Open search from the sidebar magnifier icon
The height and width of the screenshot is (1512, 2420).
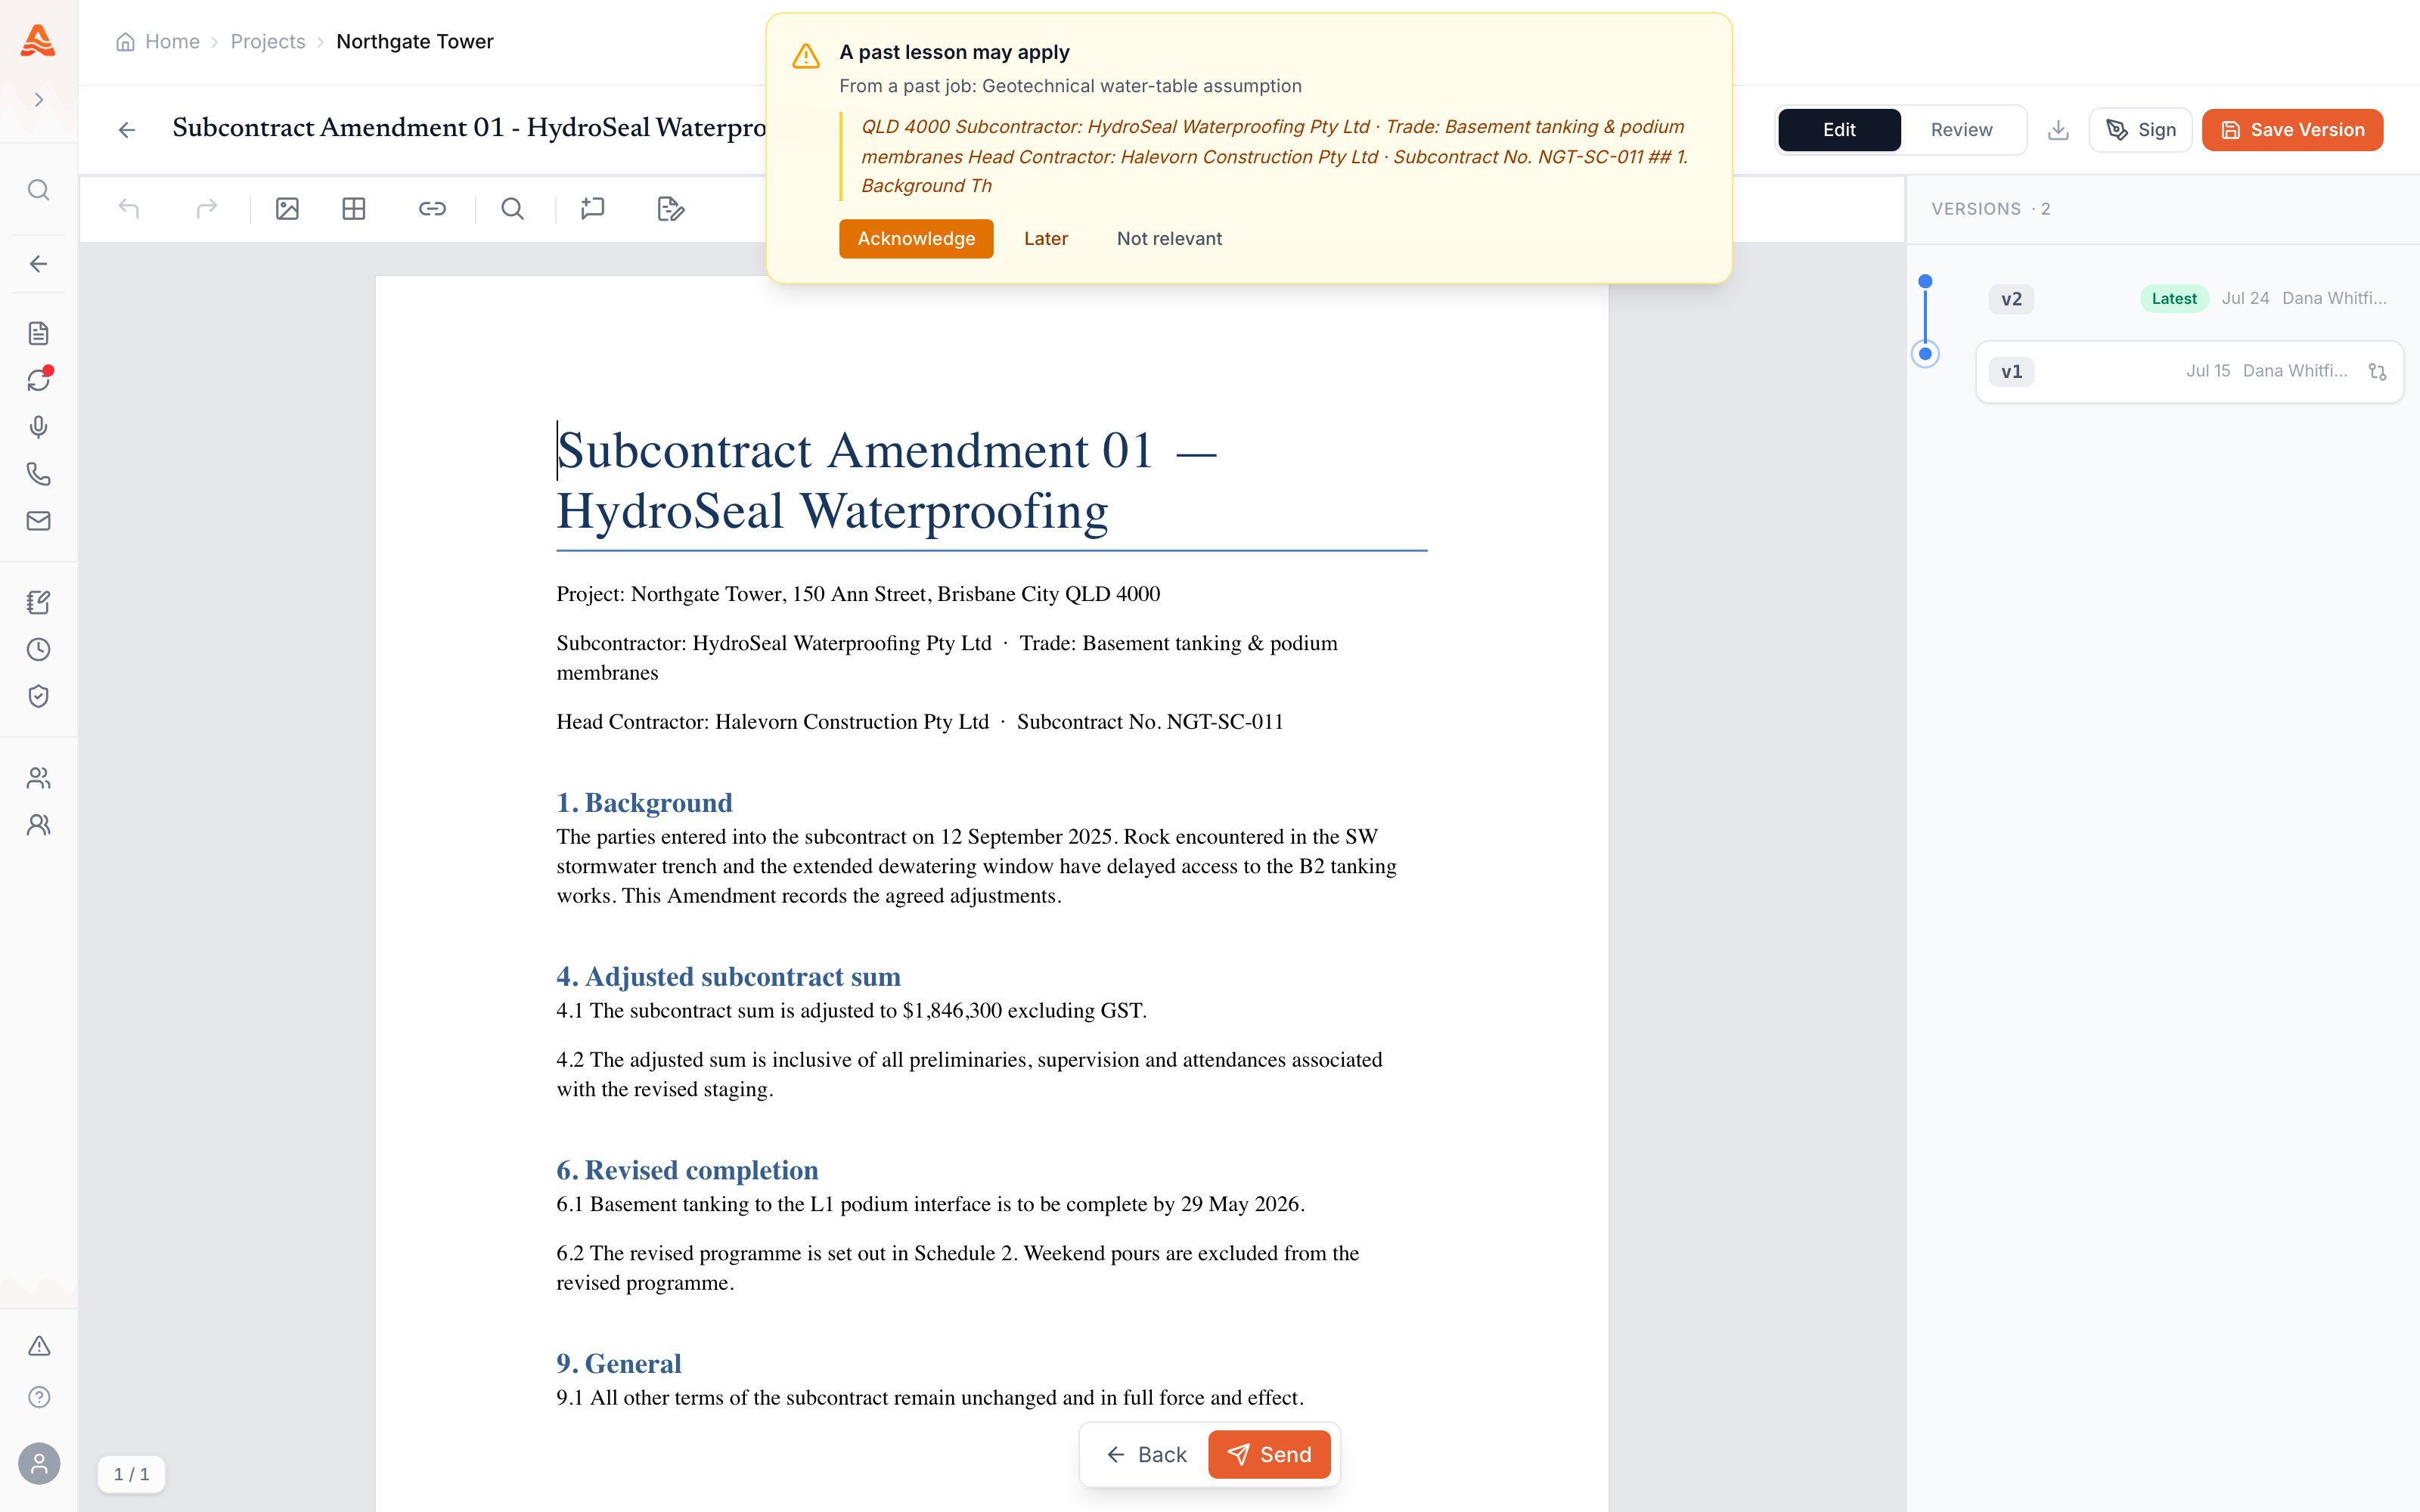click(39, 190)
